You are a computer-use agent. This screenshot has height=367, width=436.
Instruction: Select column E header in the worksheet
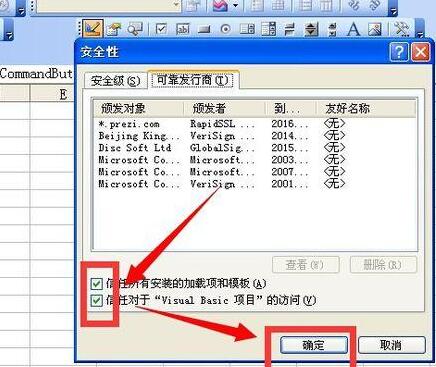[52, 94]
